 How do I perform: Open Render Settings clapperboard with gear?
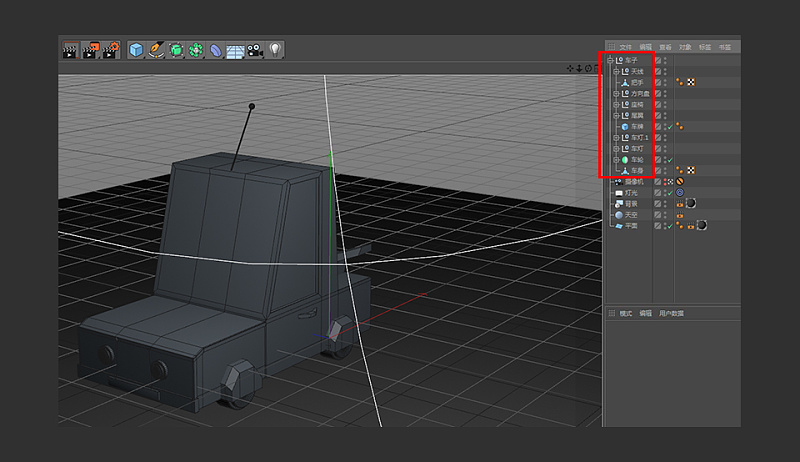111,50
